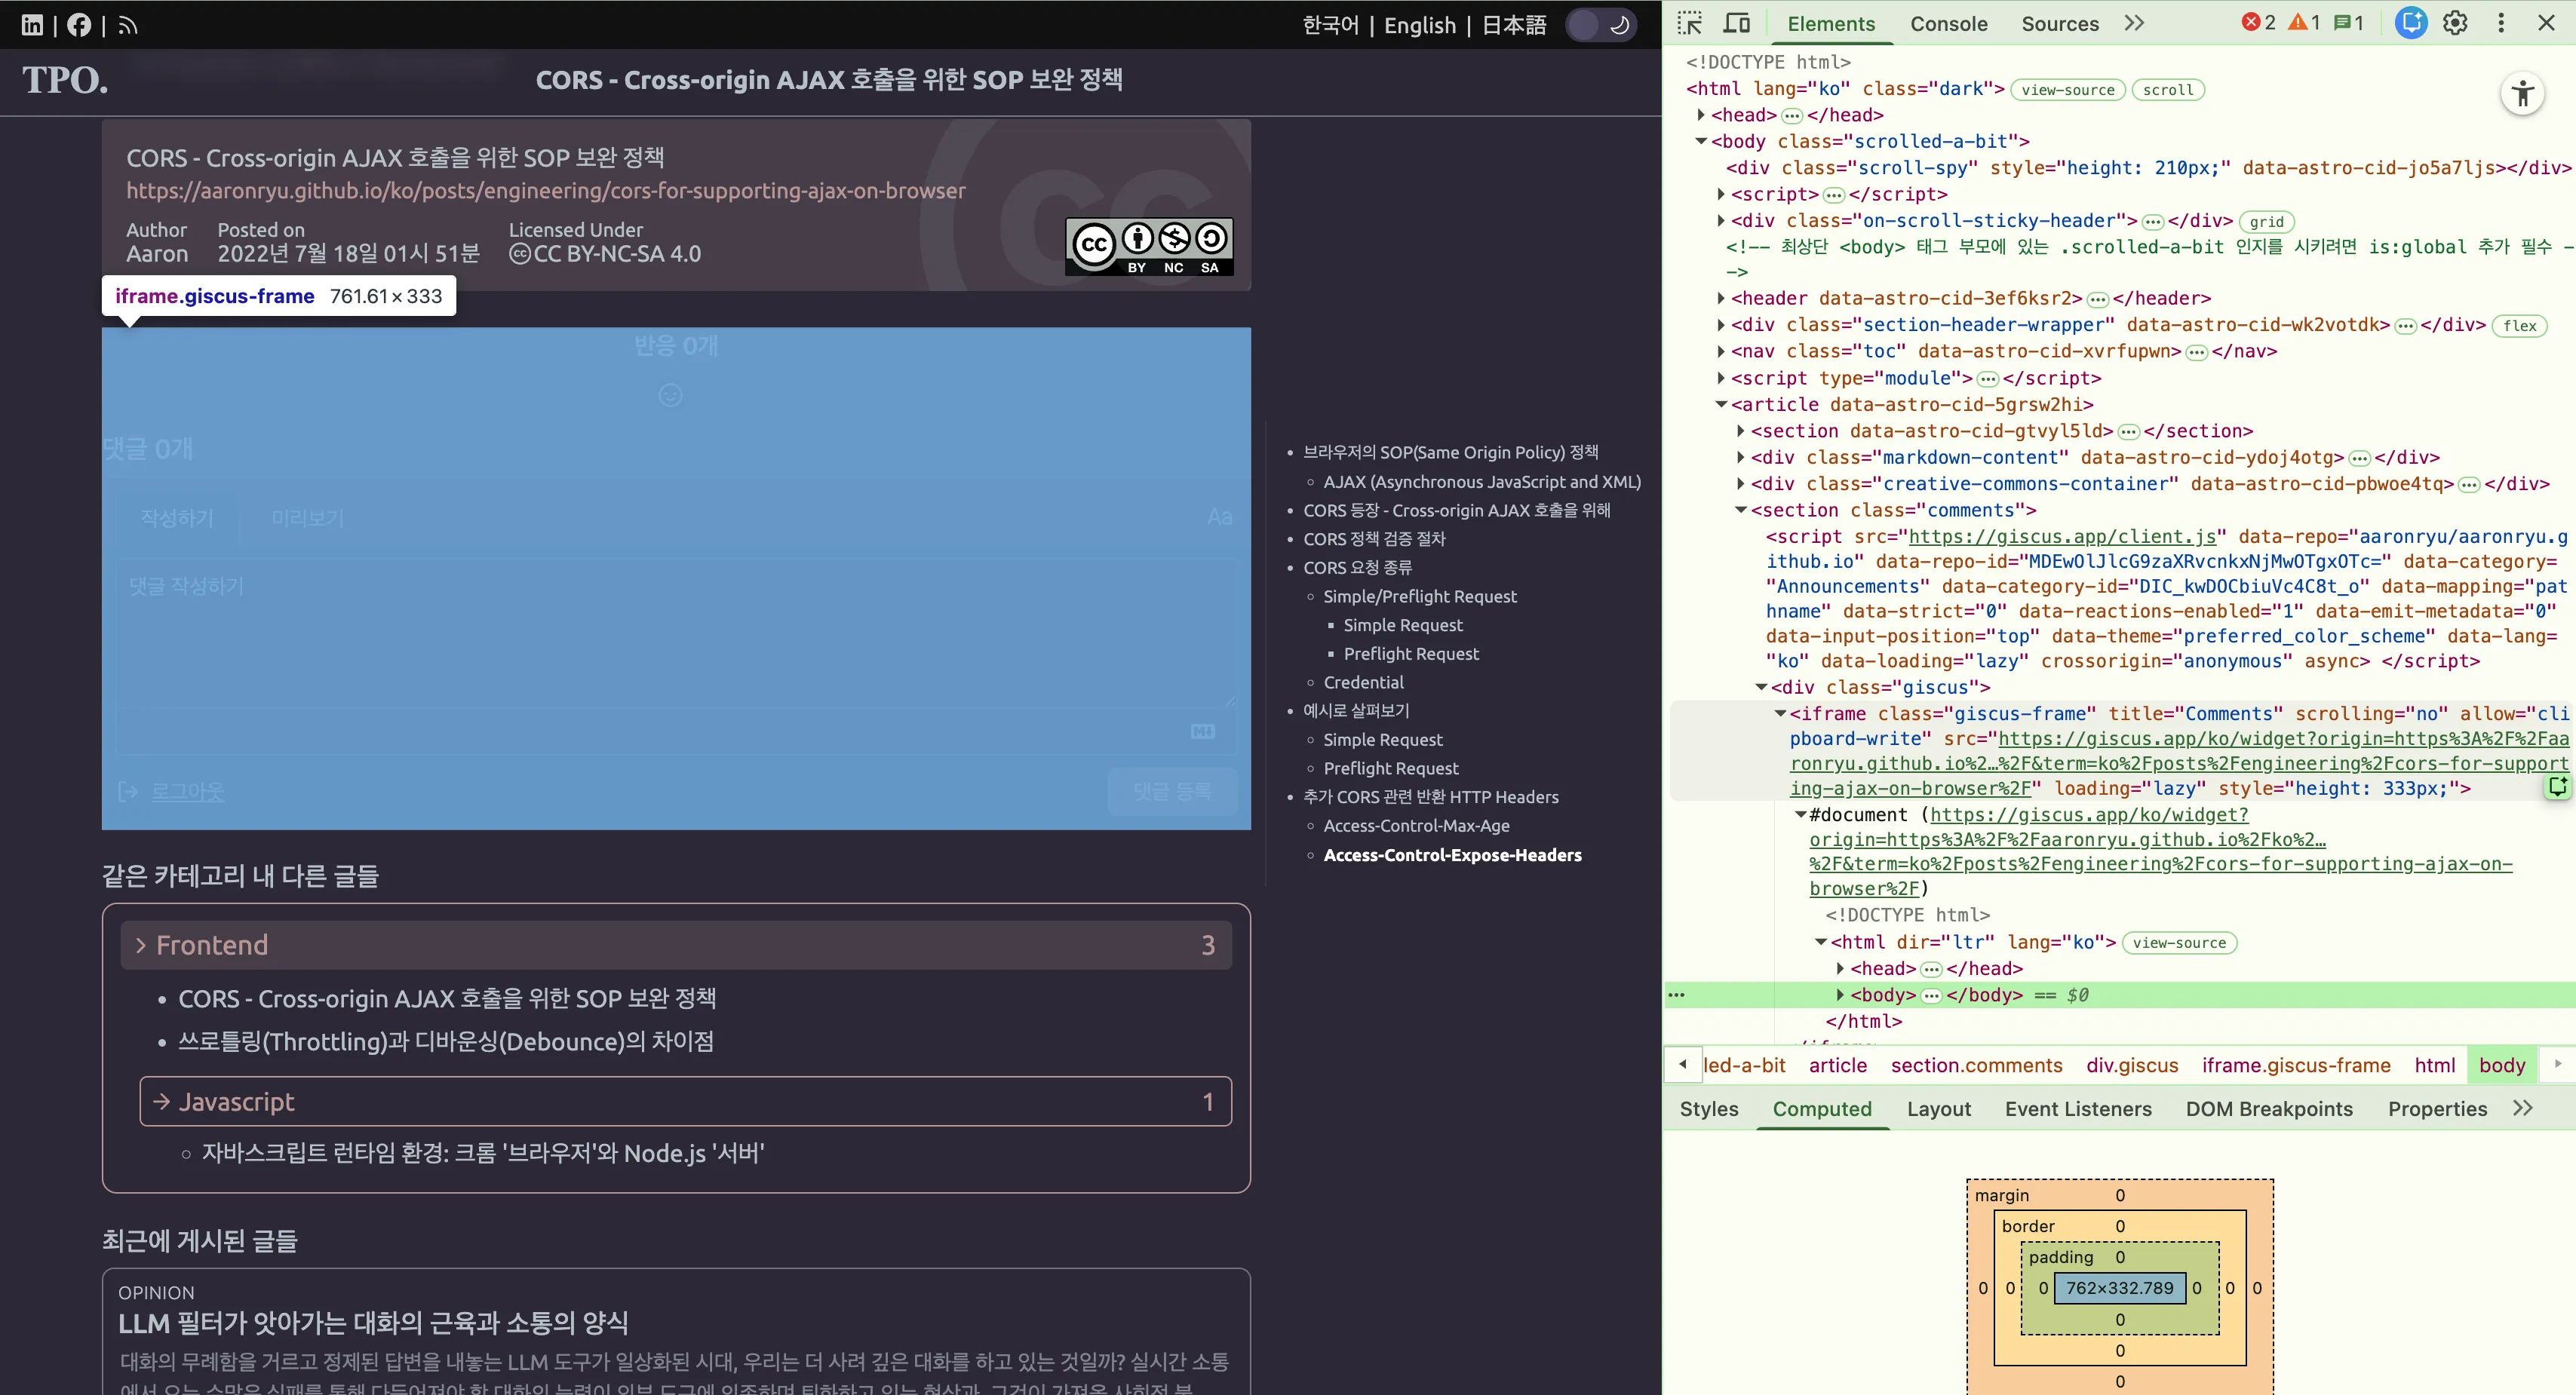Screen dimensions: 2576x1395
Task: Collapse the body scrolled-a-bit node
Action: point(1701,141)
